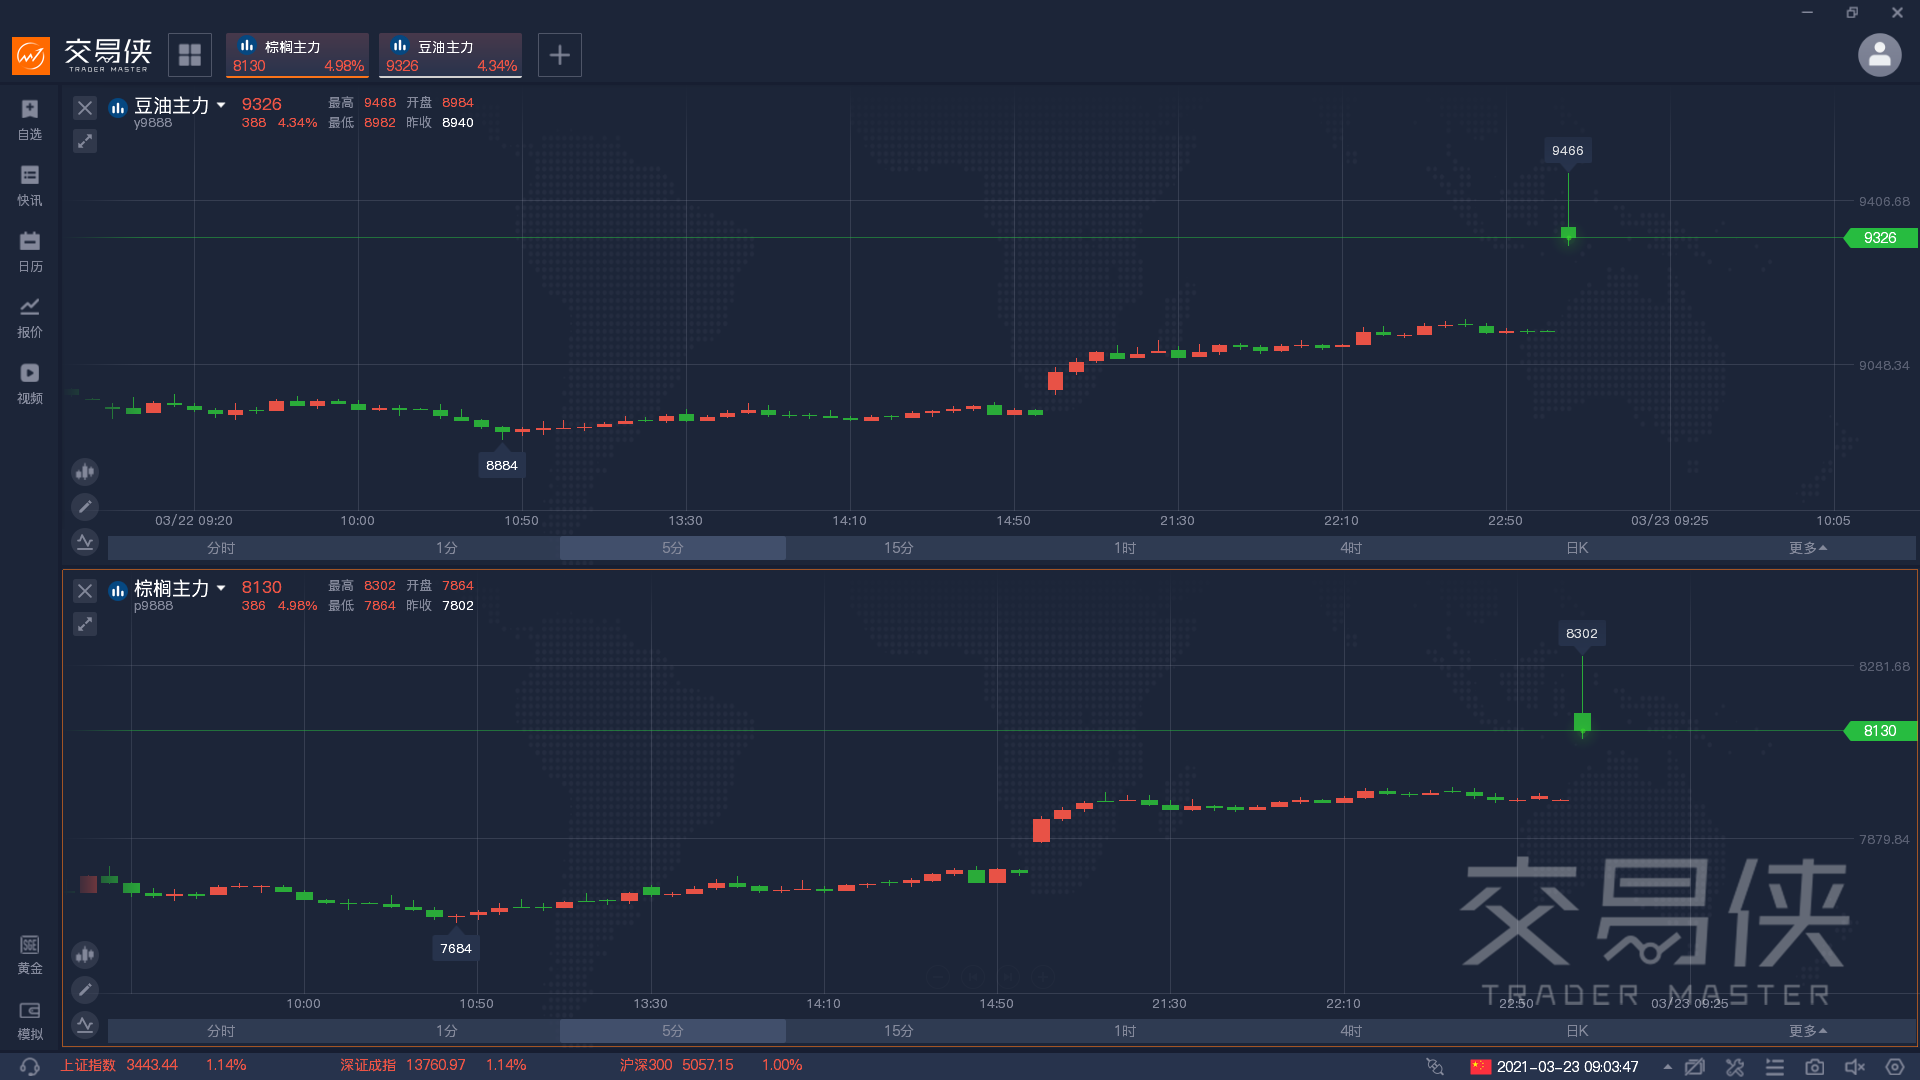1920x1080 pixels.
Task: Select 日K period in 棕榈主力 panel
Action: point(1577,1031)
